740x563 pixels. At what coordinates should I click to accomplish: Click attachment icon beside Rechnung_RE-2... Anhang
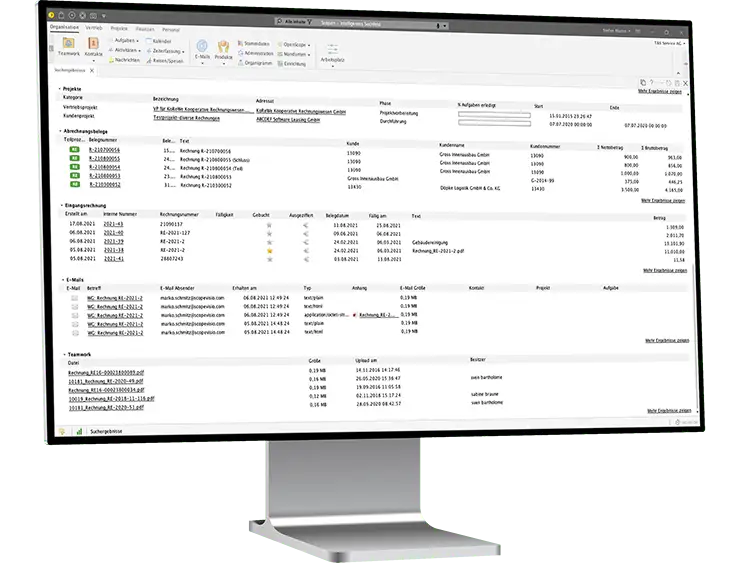tap(355, 315)
